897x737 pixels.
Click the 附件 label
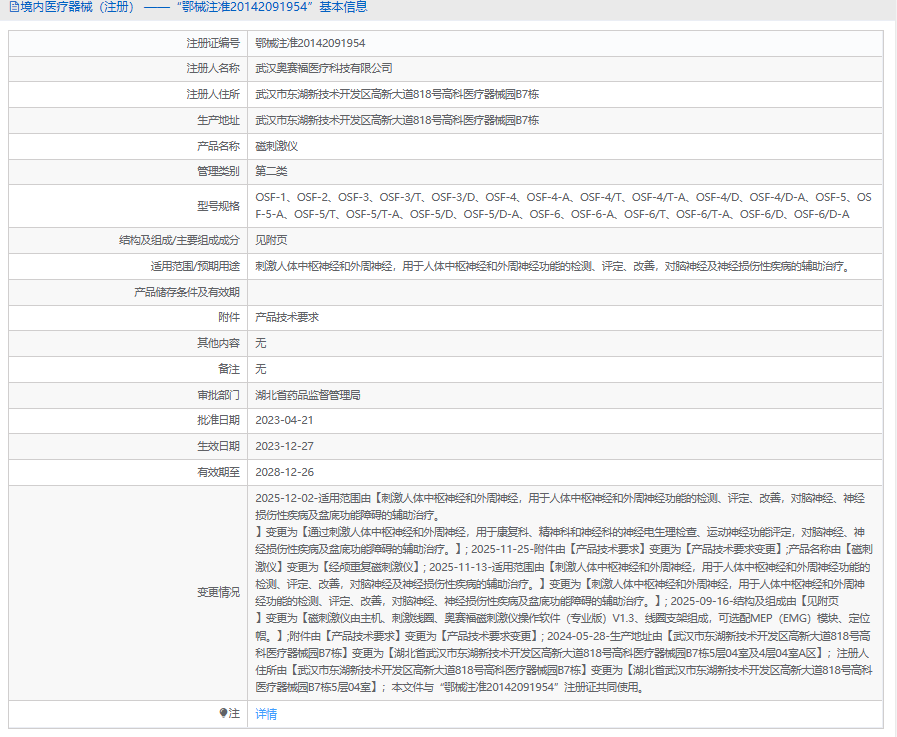click(229, 317)
